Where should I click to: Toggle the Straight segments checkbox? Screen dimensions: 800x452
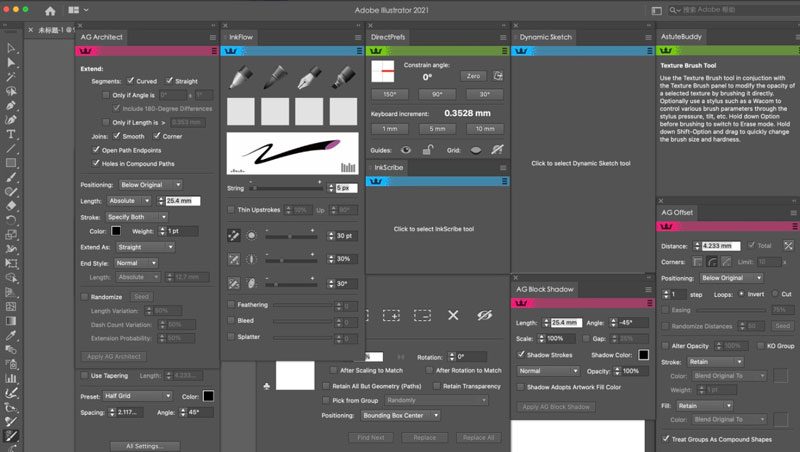click(x=169, y=81)
